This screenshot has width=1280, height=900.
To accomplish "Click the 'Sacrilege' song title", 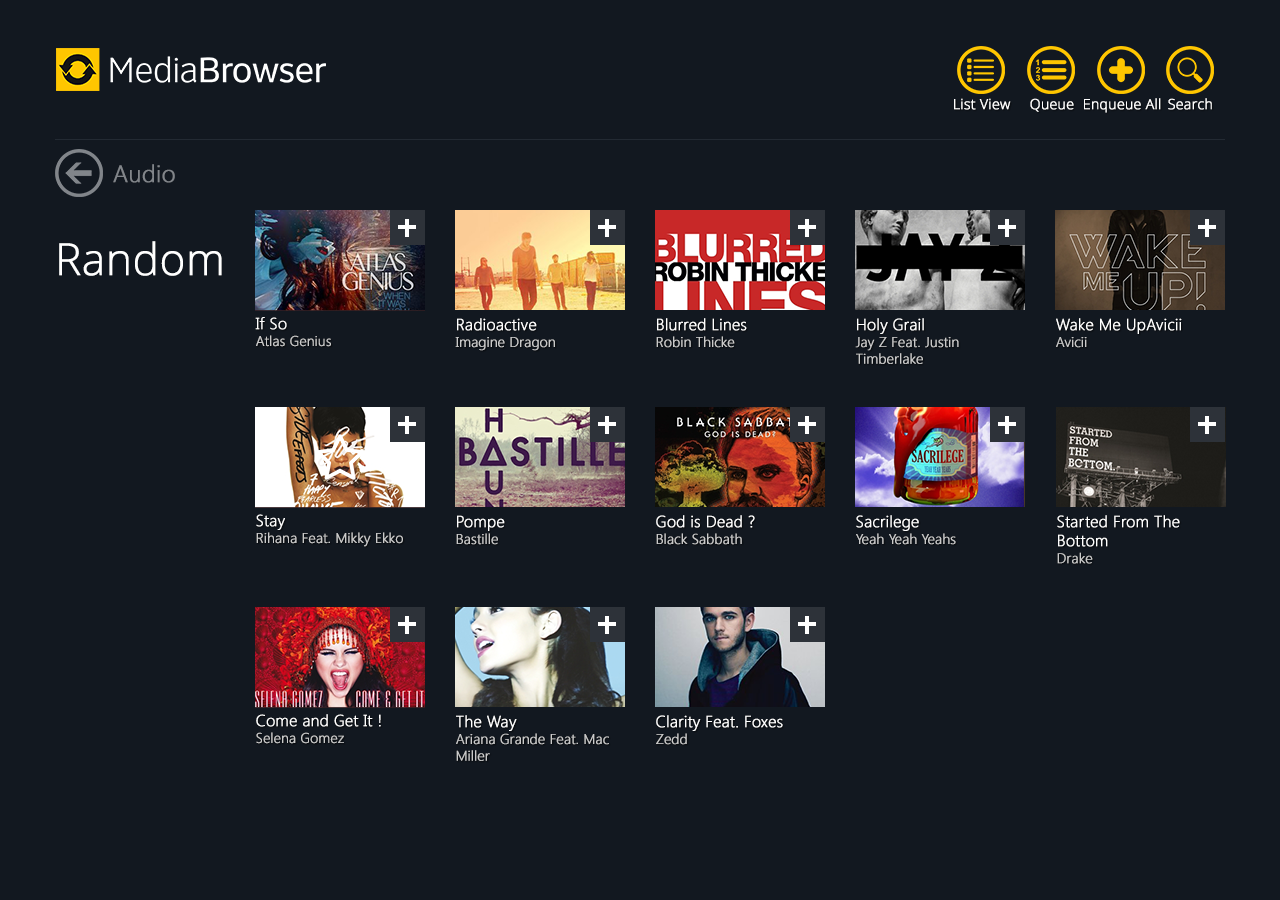I will tap(887, 522).
